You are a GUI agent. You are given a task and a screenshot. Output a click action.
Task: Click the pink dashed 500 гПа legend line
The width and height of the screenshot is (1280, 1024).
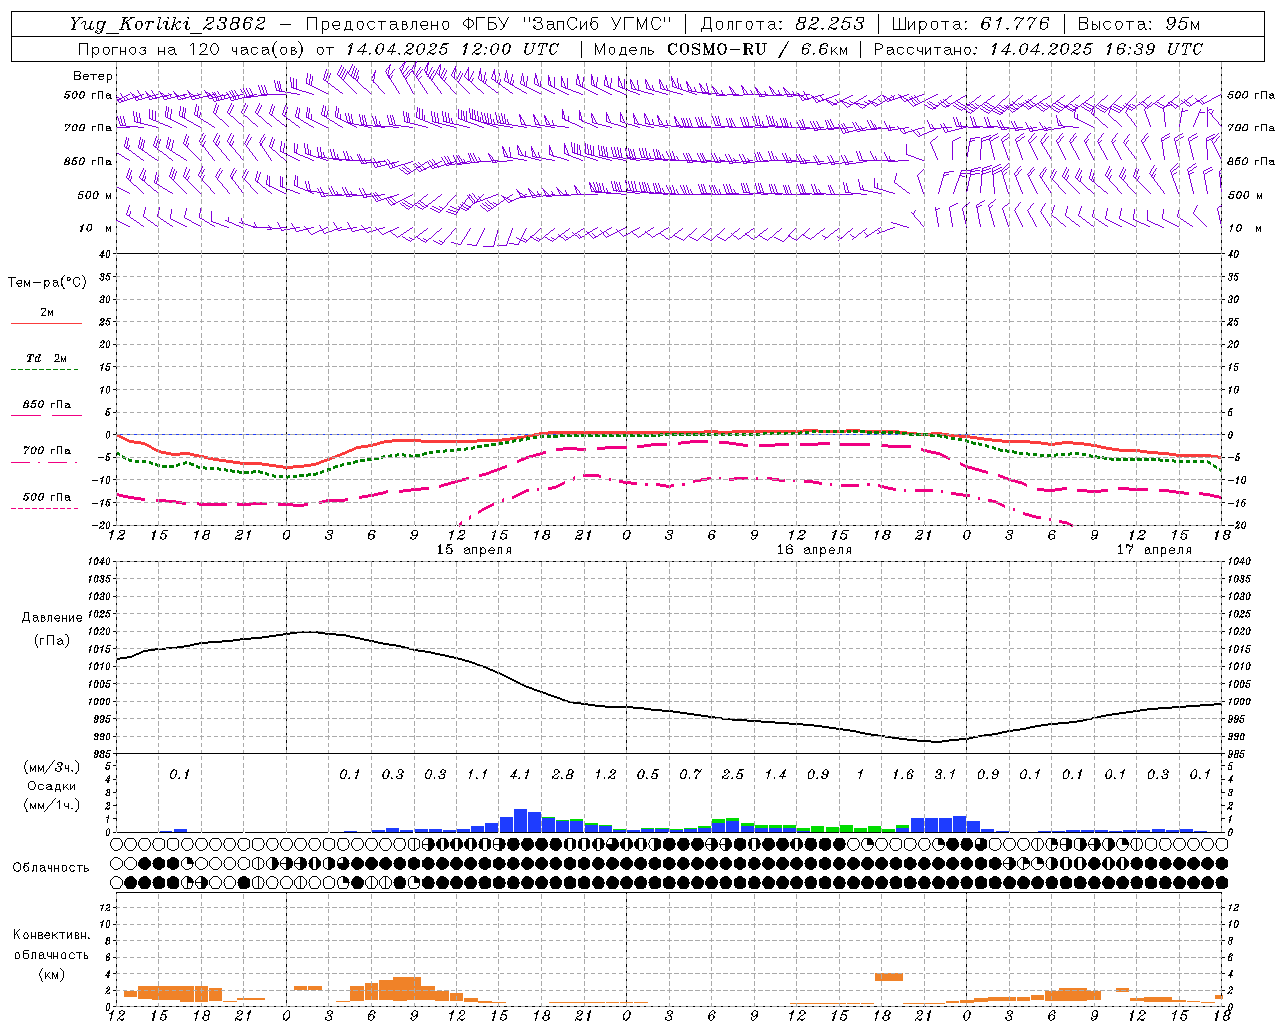[44, 509]
